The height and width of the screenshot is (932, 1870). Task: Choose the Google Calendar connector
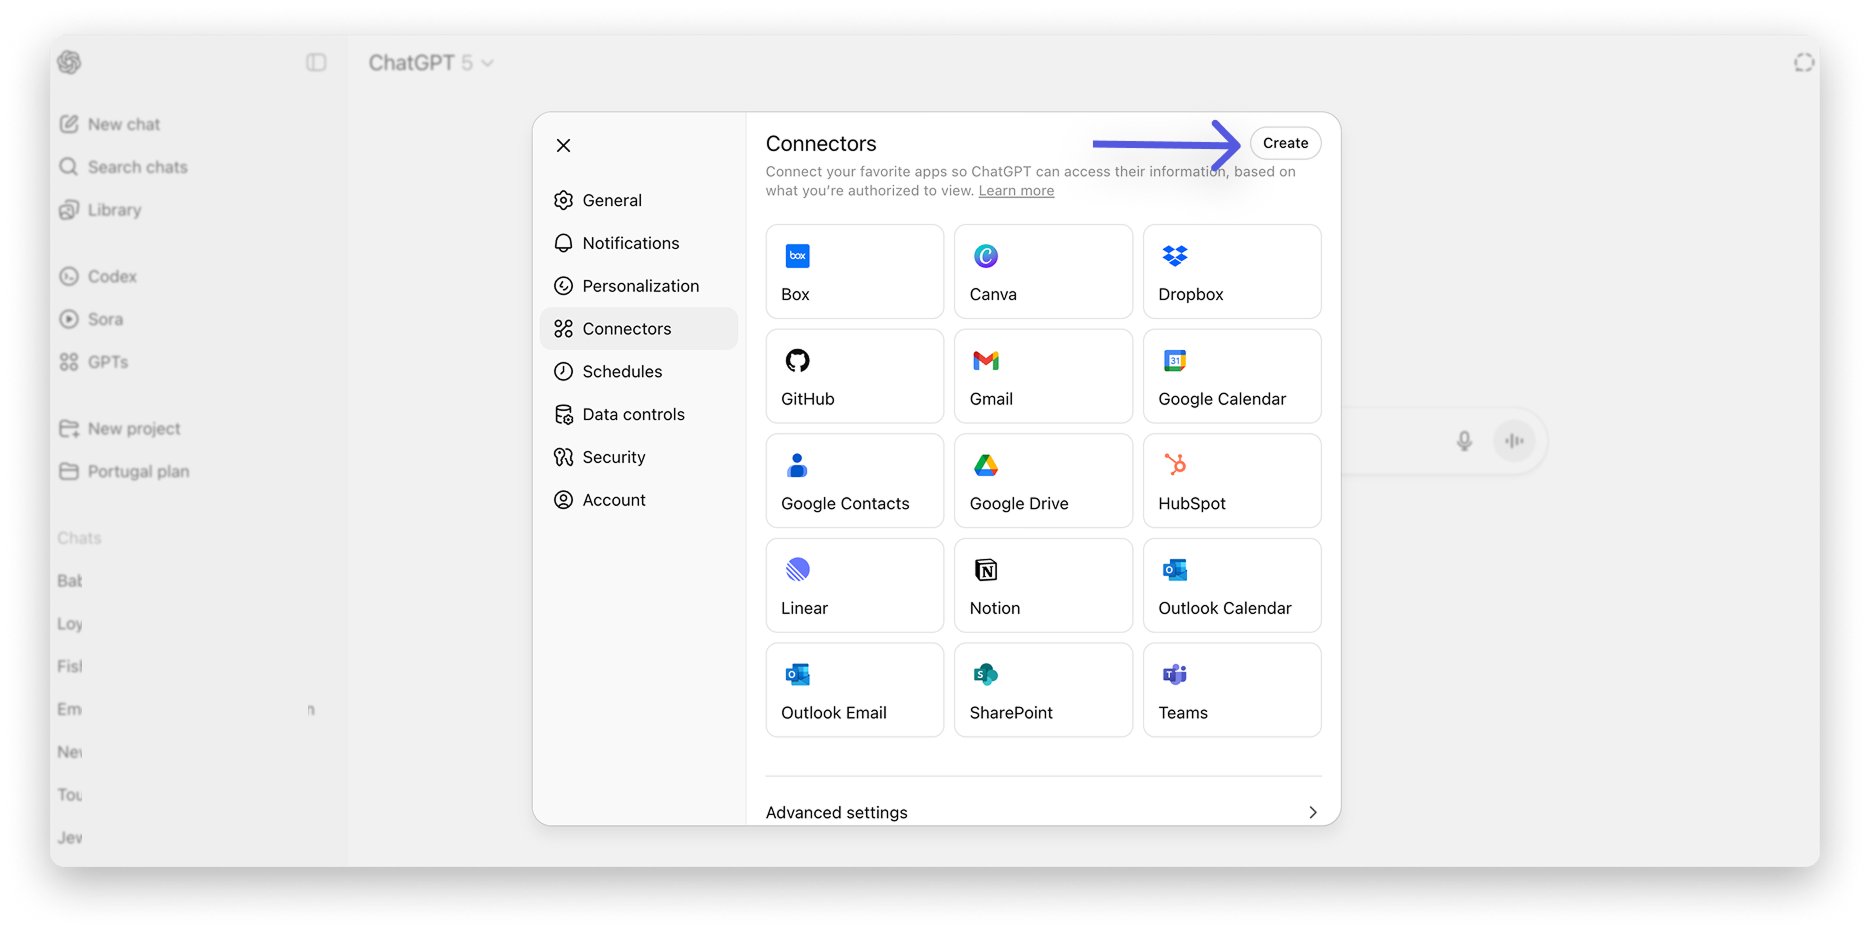1232,376
